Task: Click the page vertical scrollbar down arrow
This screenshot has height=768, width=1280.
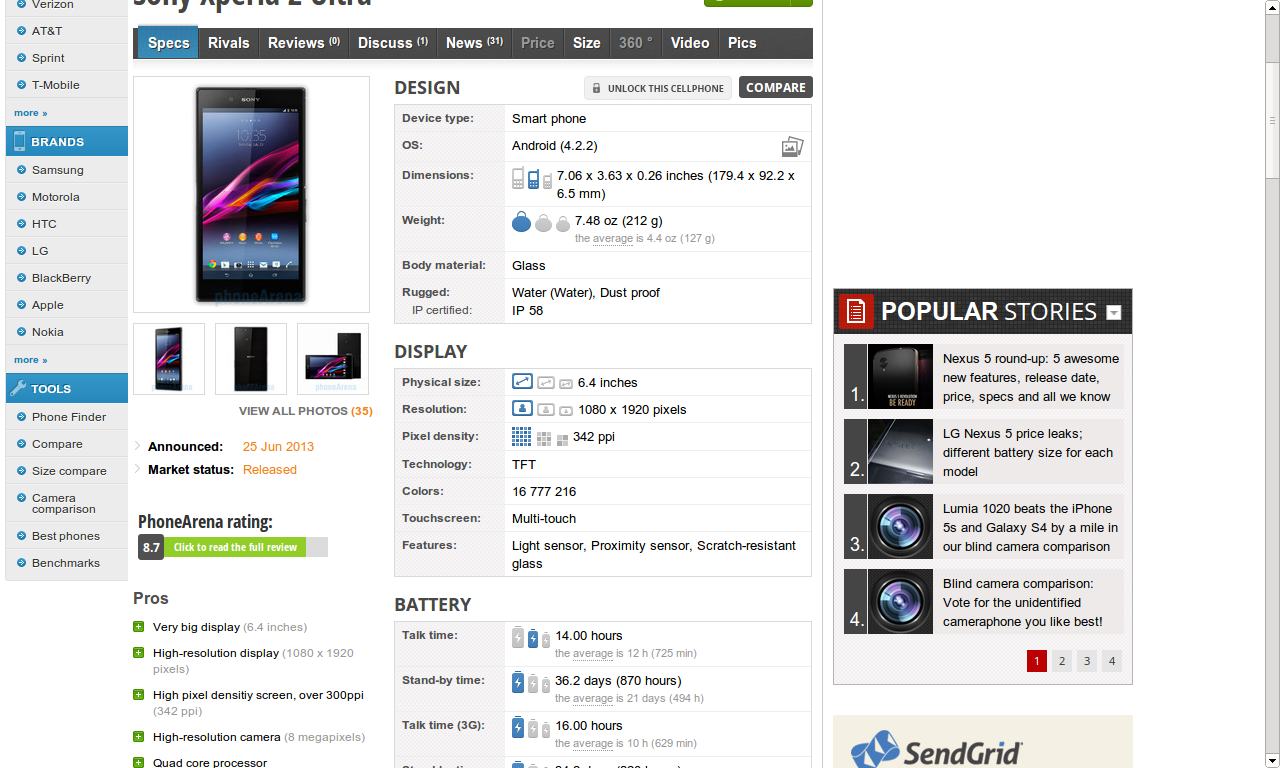Action: click(x=1272, y=760)
